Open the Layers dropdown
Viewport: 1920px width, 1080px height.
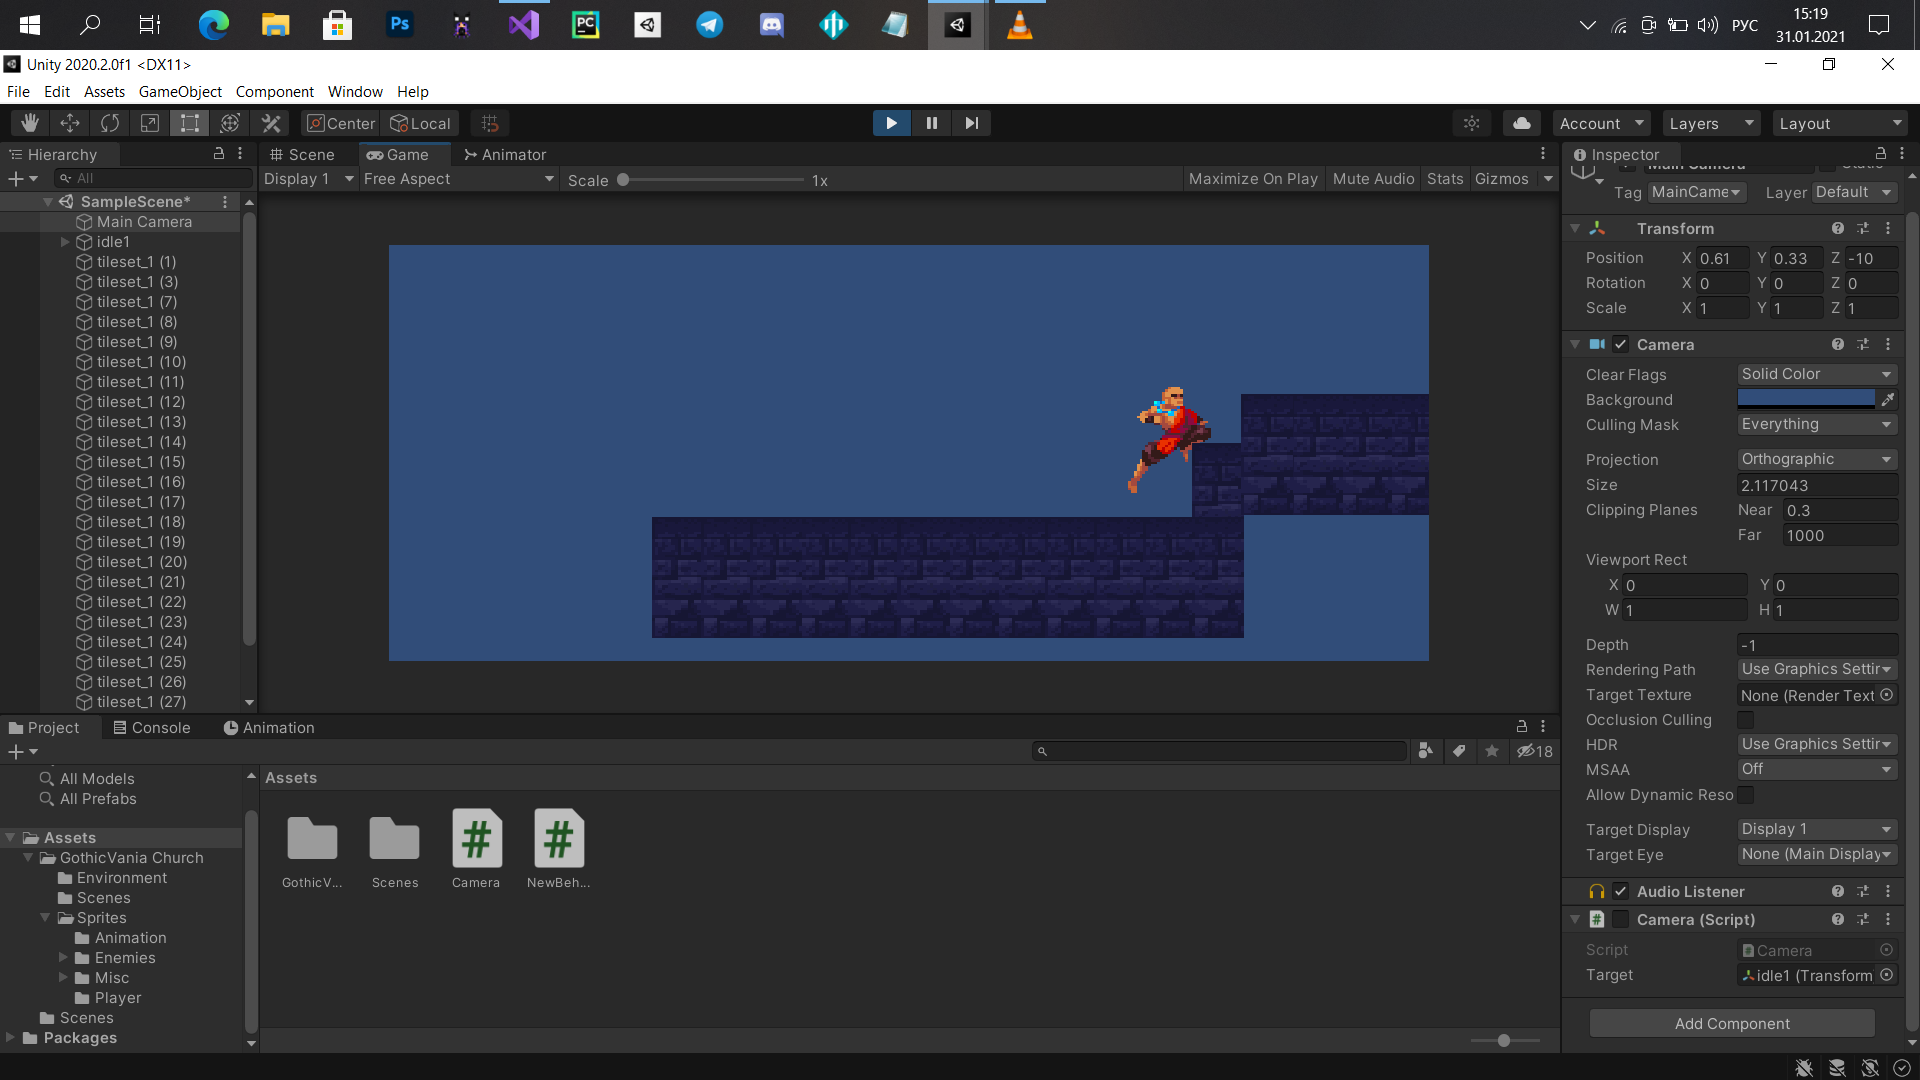click(x=1711, y=123)
